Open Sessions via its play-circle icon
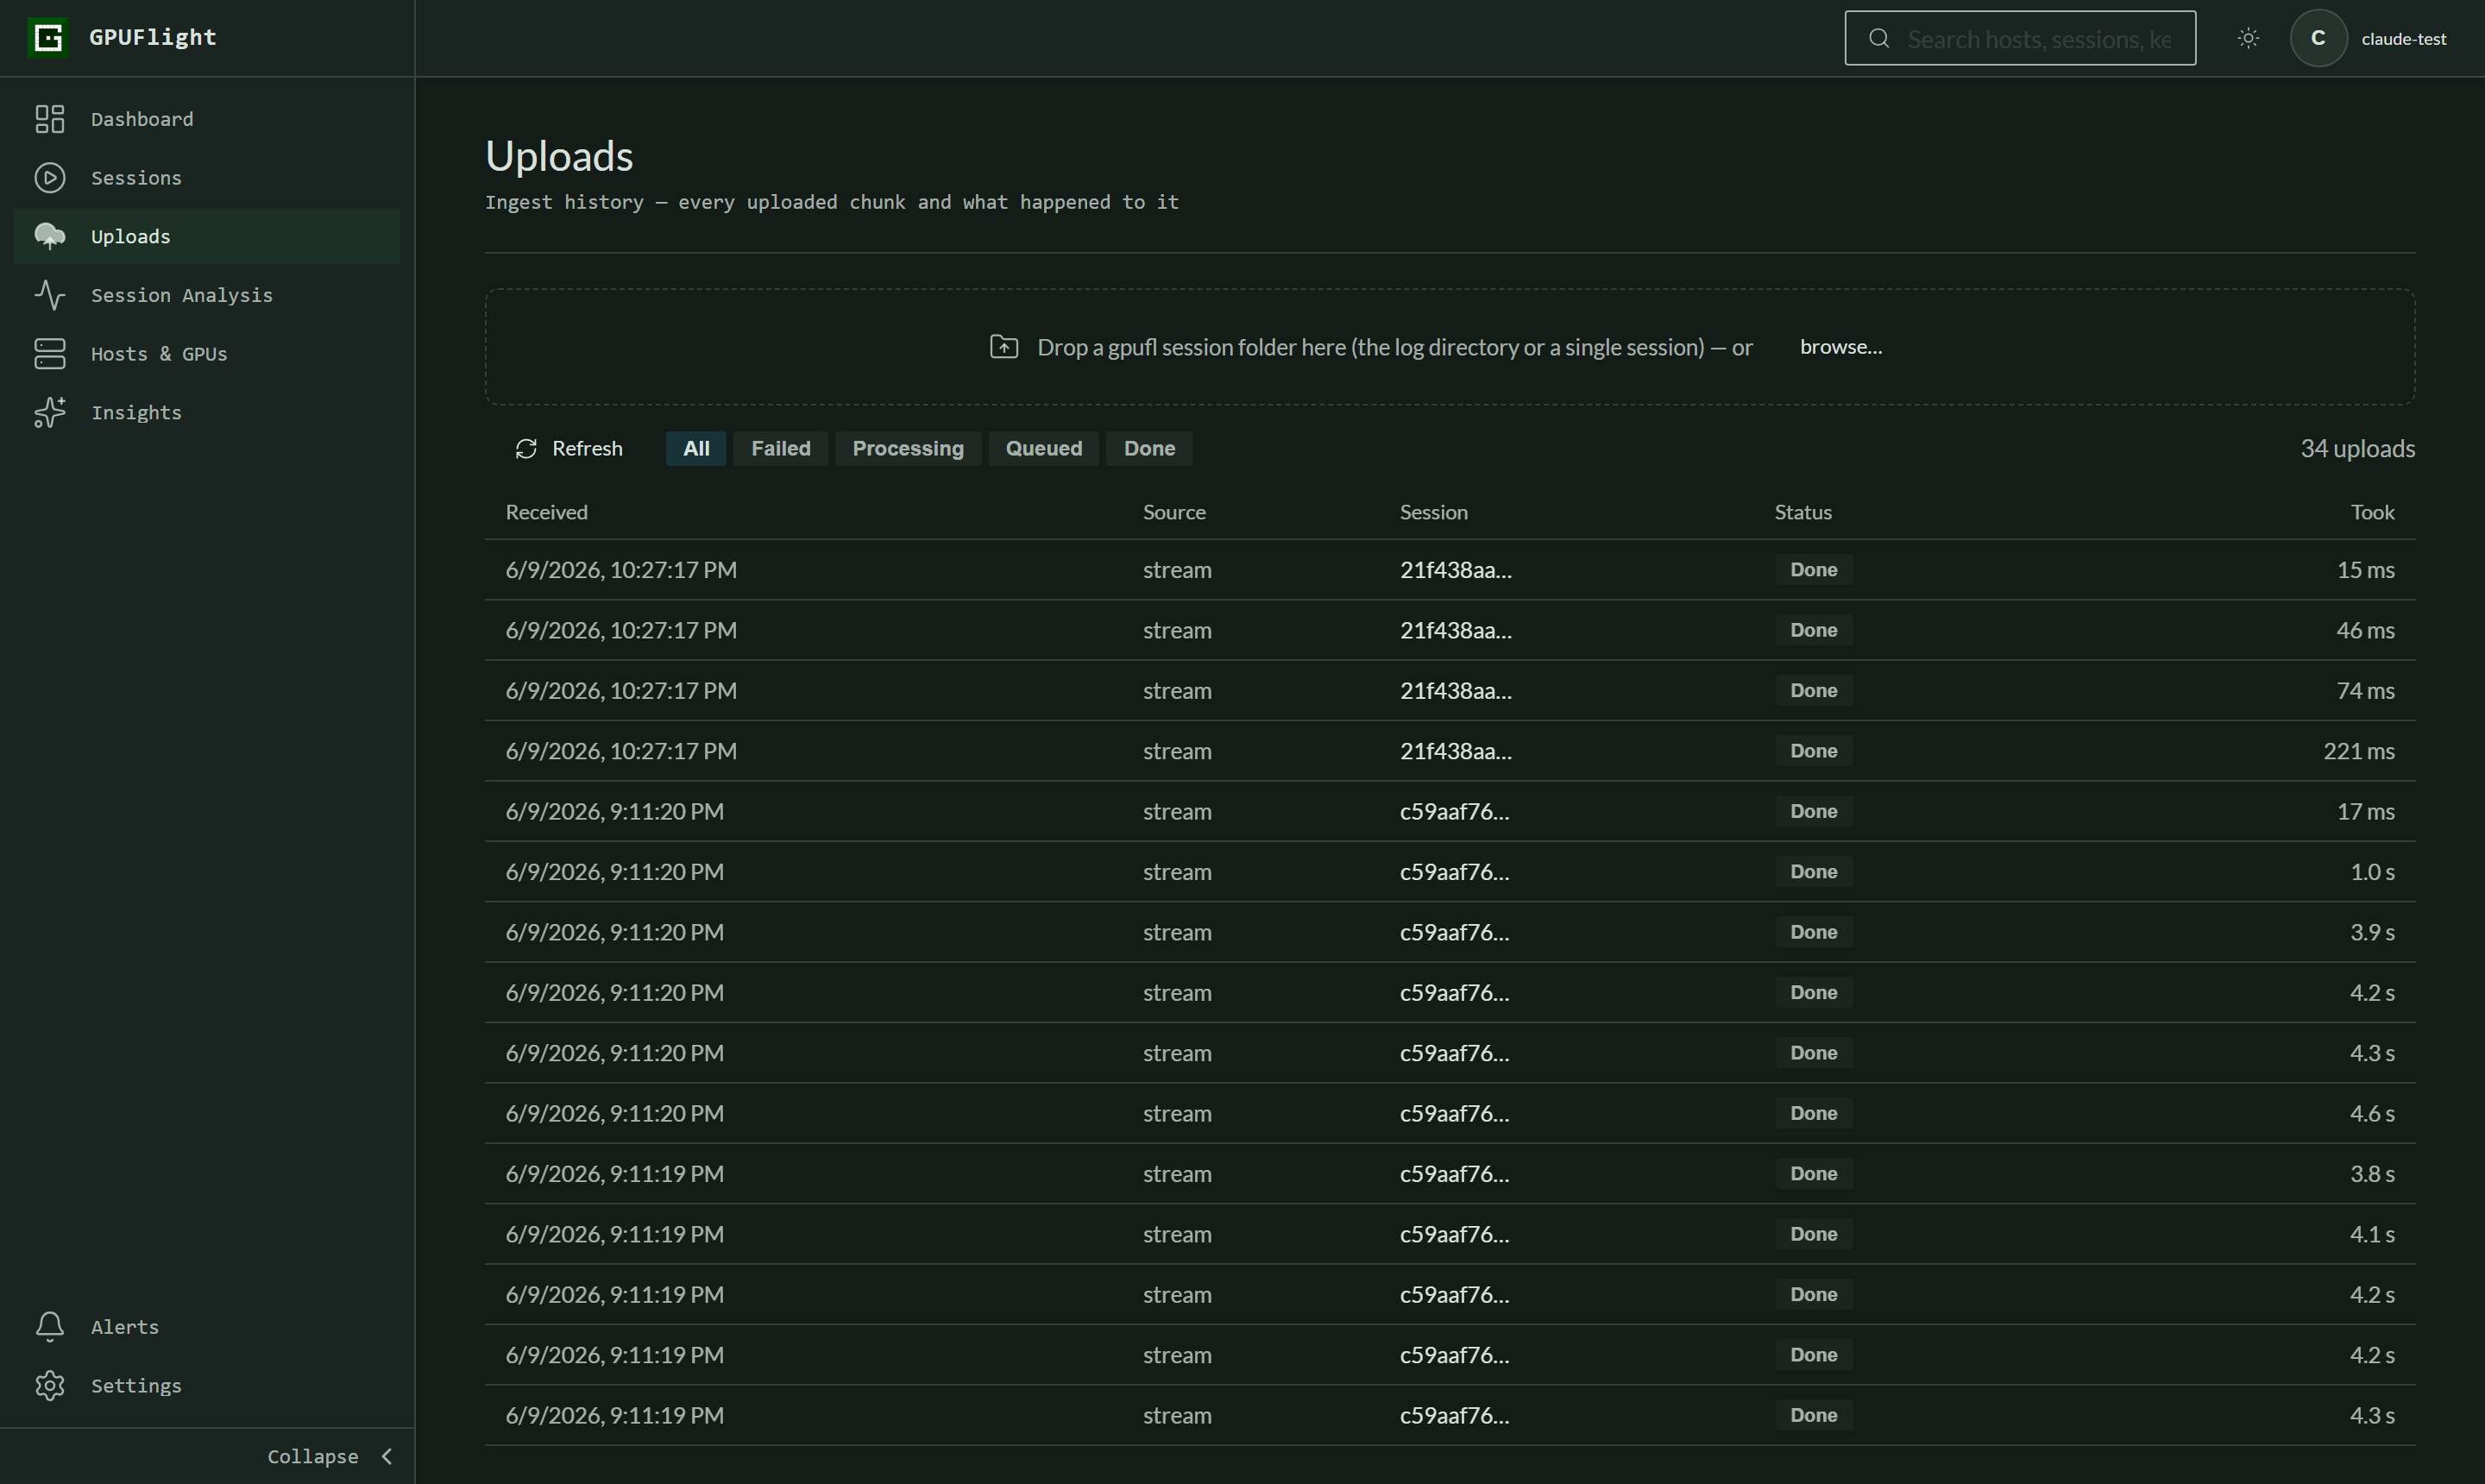 coord(50,178)
